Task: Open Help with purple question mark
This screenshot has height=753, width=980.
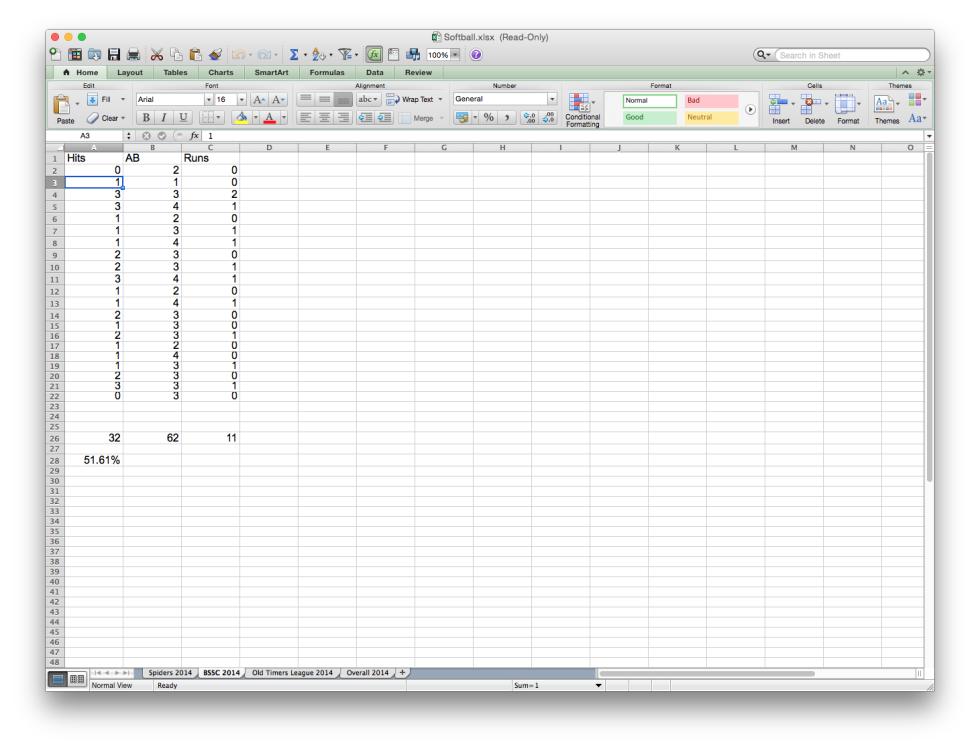Action: pos(476,55)
